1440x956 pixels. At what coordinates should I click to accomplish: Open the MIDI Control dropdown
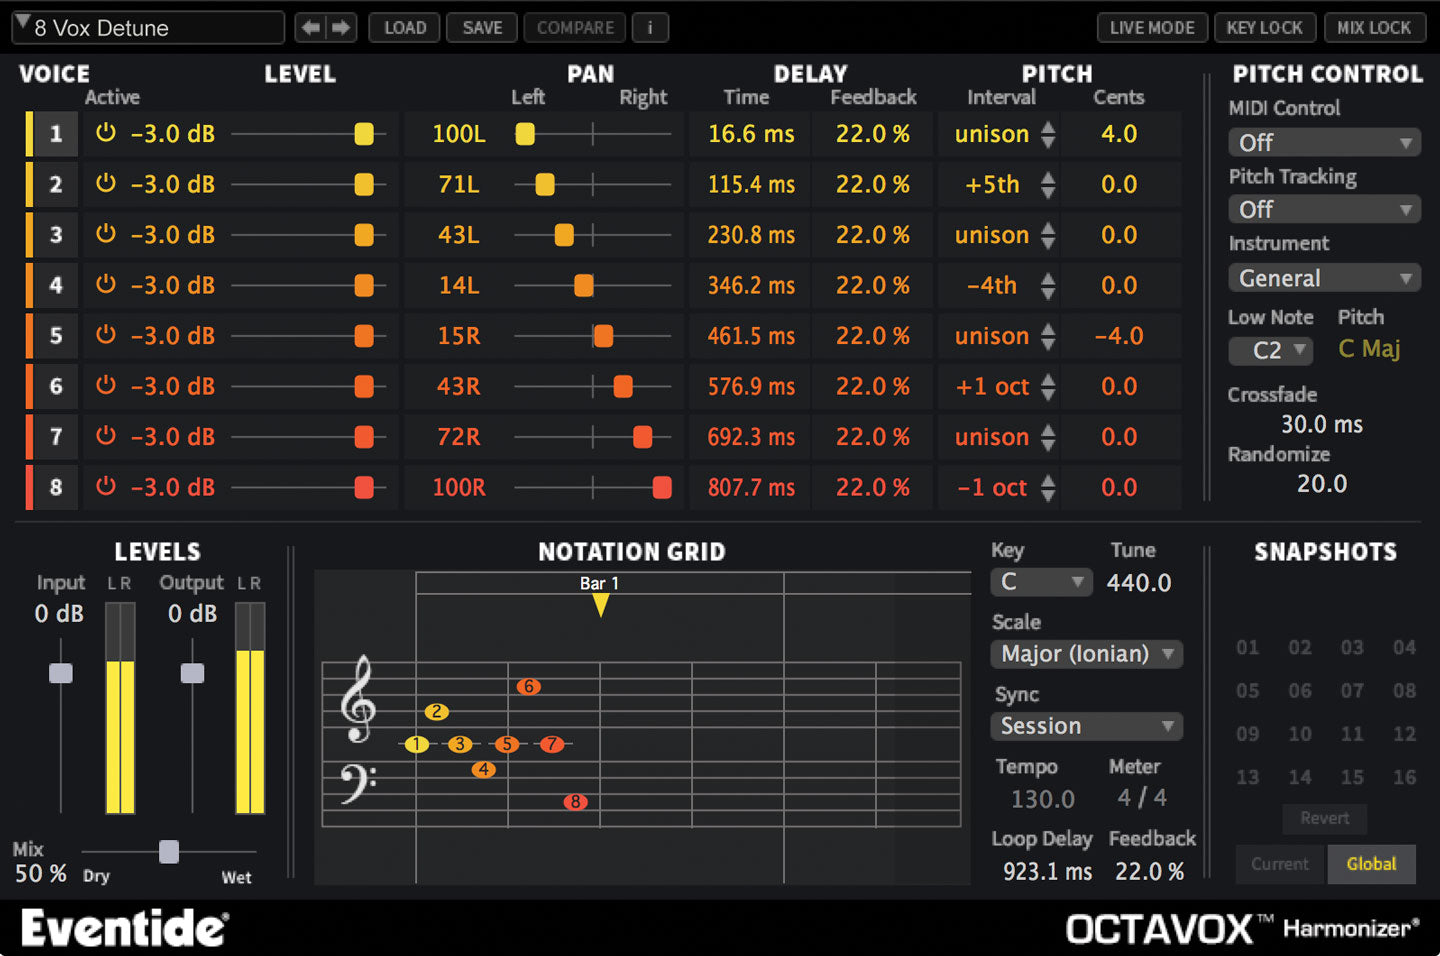[1323, 143]
